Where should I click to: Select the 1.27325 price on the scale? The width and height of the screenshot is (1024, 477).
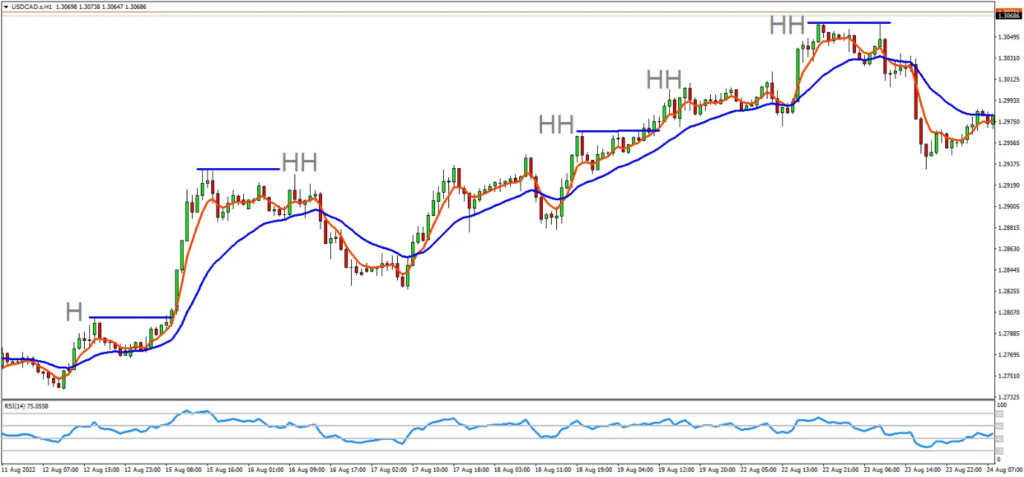1008,397
